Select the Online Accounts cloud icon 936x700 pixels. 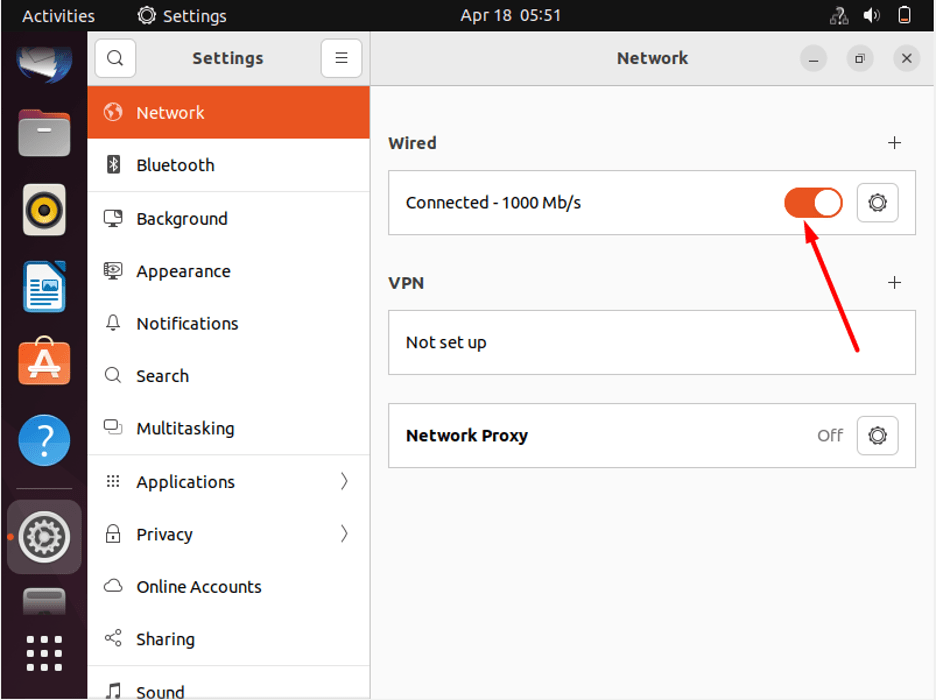click(x=113, y=586)
